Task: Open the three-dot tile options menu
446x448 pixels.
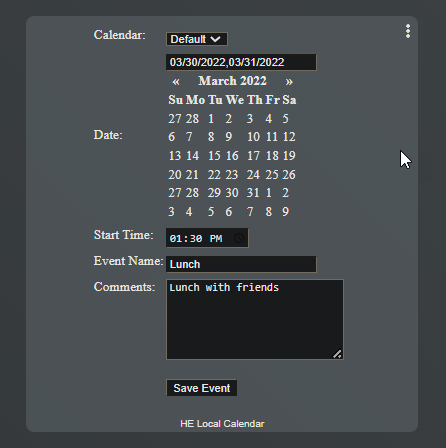Action: [x=408, y=31]
